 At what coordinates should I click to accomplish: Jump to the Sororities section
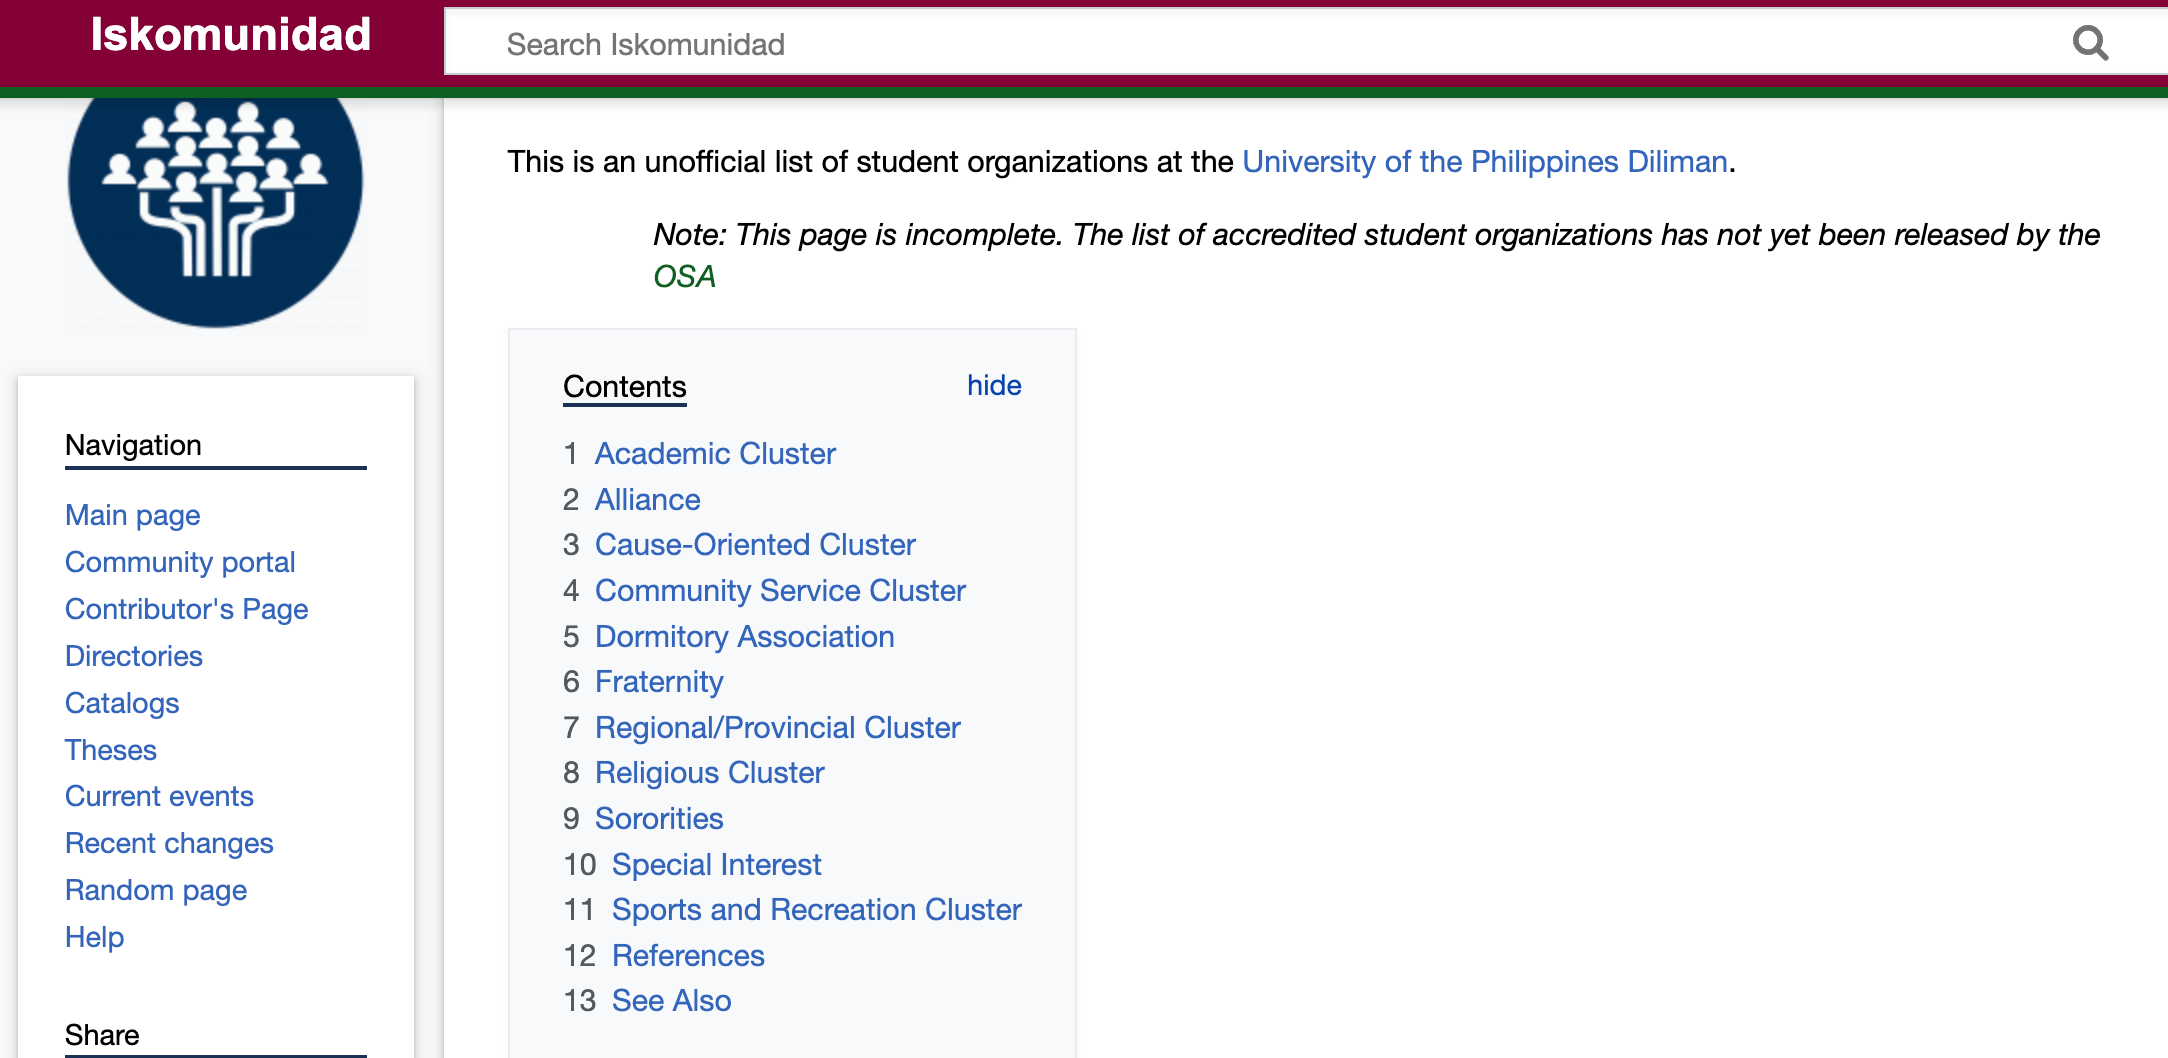658,818
